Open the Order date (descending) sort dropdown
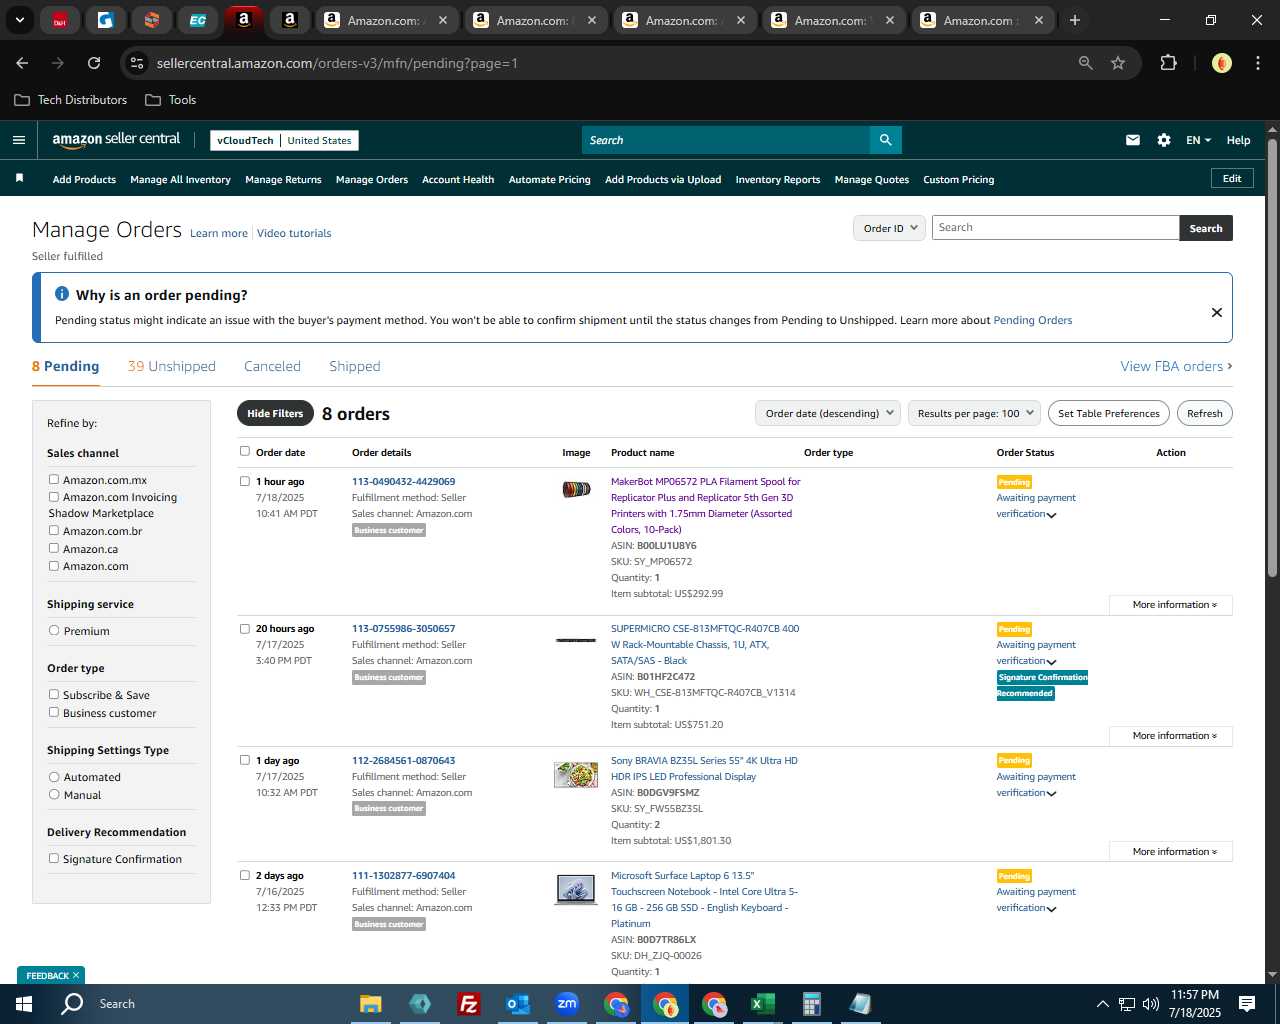The height and width of the screenshot is (1024, 1280). [828, 413]
